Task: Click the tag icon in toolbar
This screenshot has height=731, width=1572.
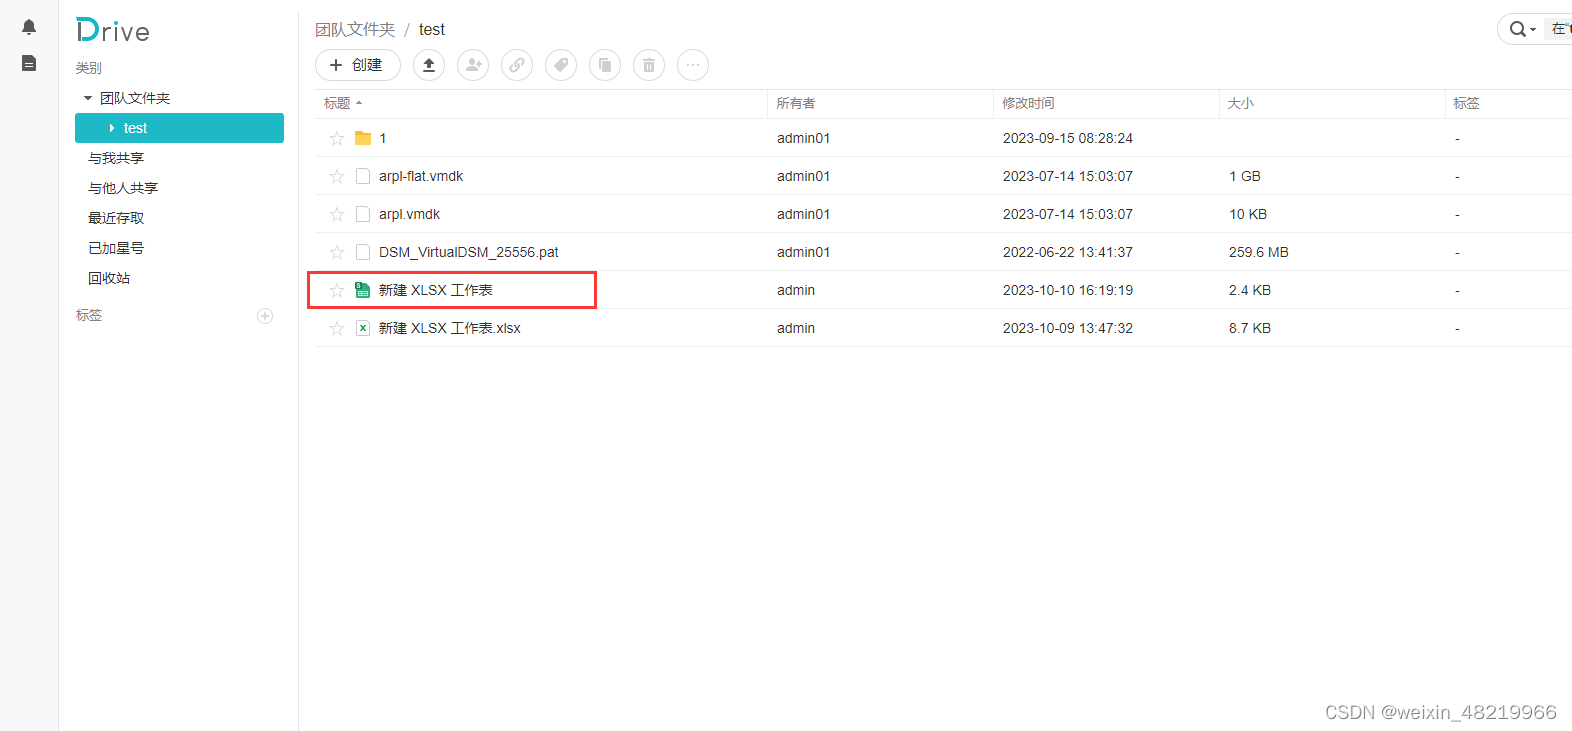Action: 561,65
